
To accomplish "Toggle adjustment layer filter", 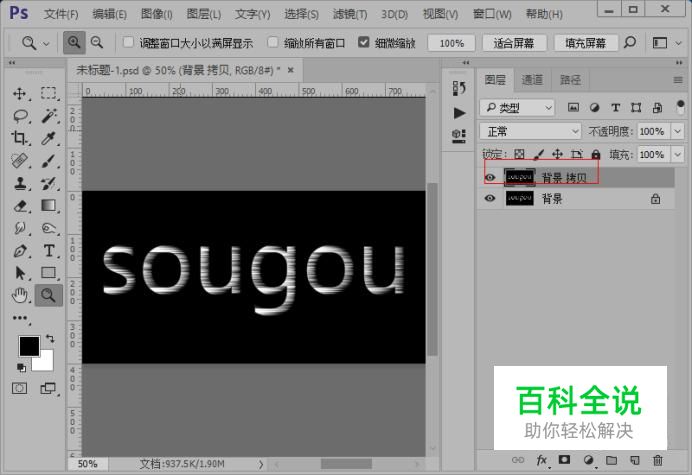I will point(594,107).
